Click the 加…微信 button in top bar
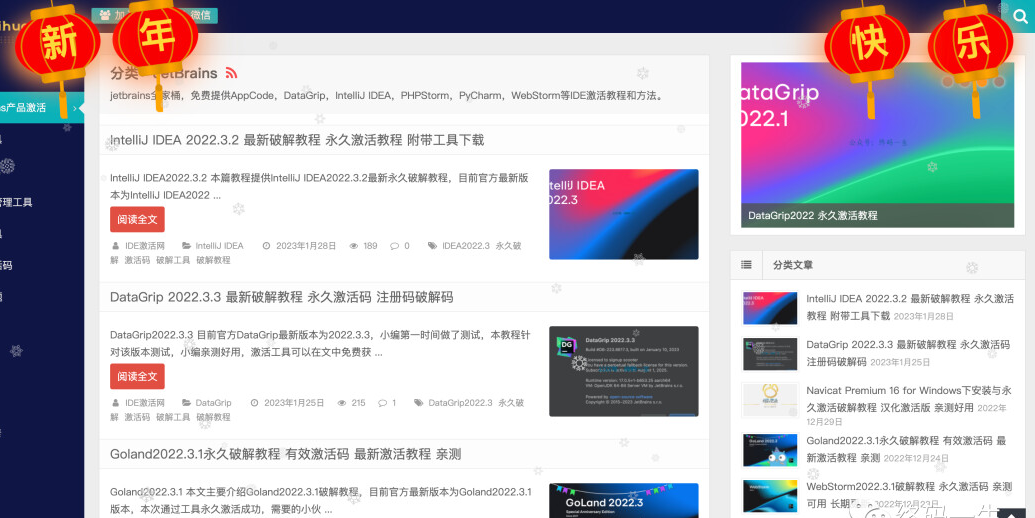 pos(154,15)
